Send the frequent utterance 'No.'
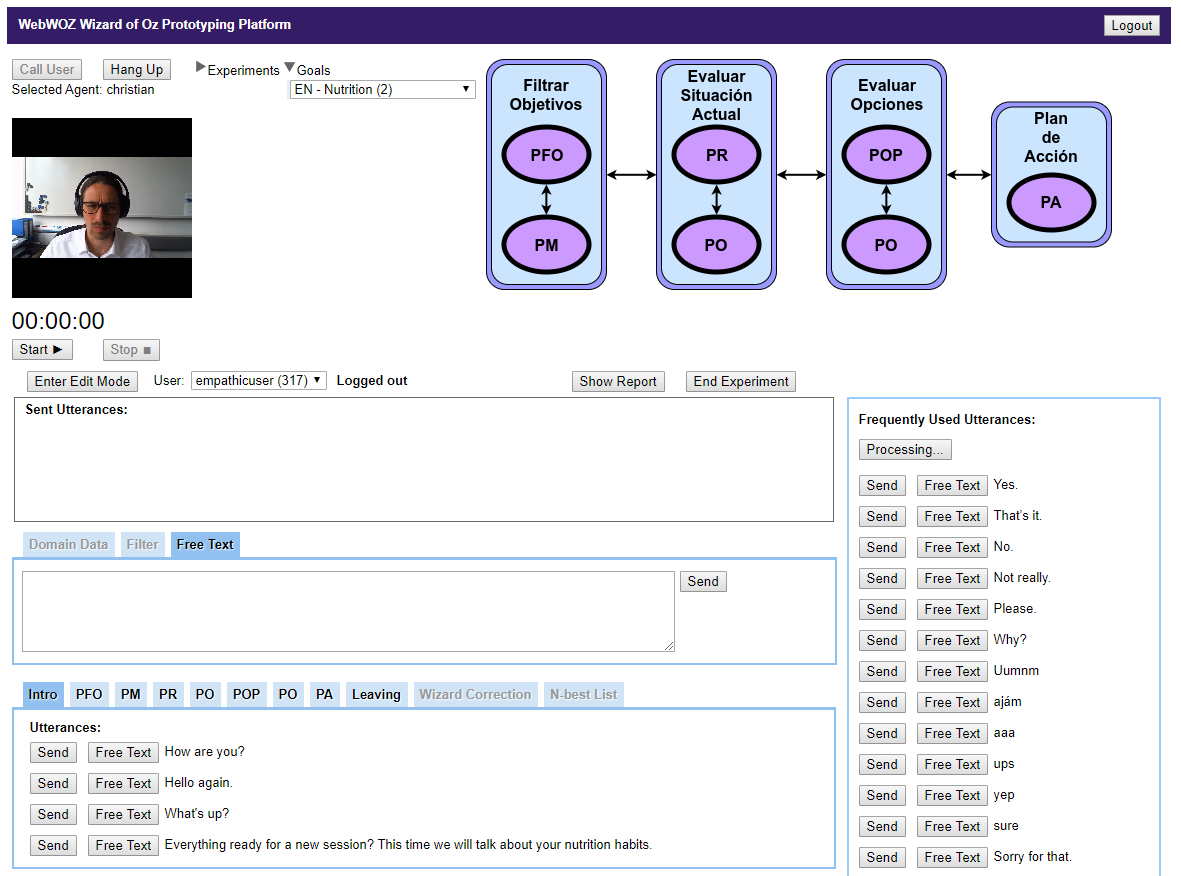The width and height of the screenshot is (1181, 876). (882, 548)
